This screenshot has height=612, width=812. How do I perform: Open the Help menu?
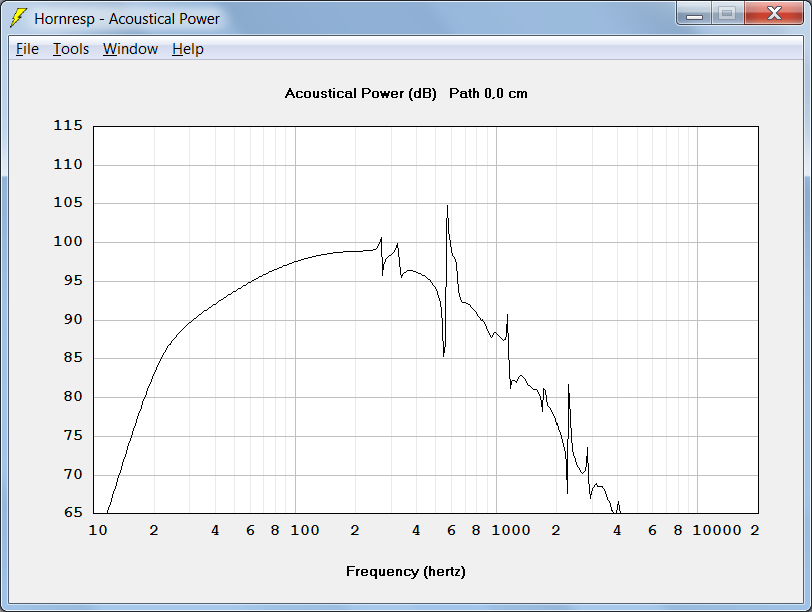pos(187,49)
